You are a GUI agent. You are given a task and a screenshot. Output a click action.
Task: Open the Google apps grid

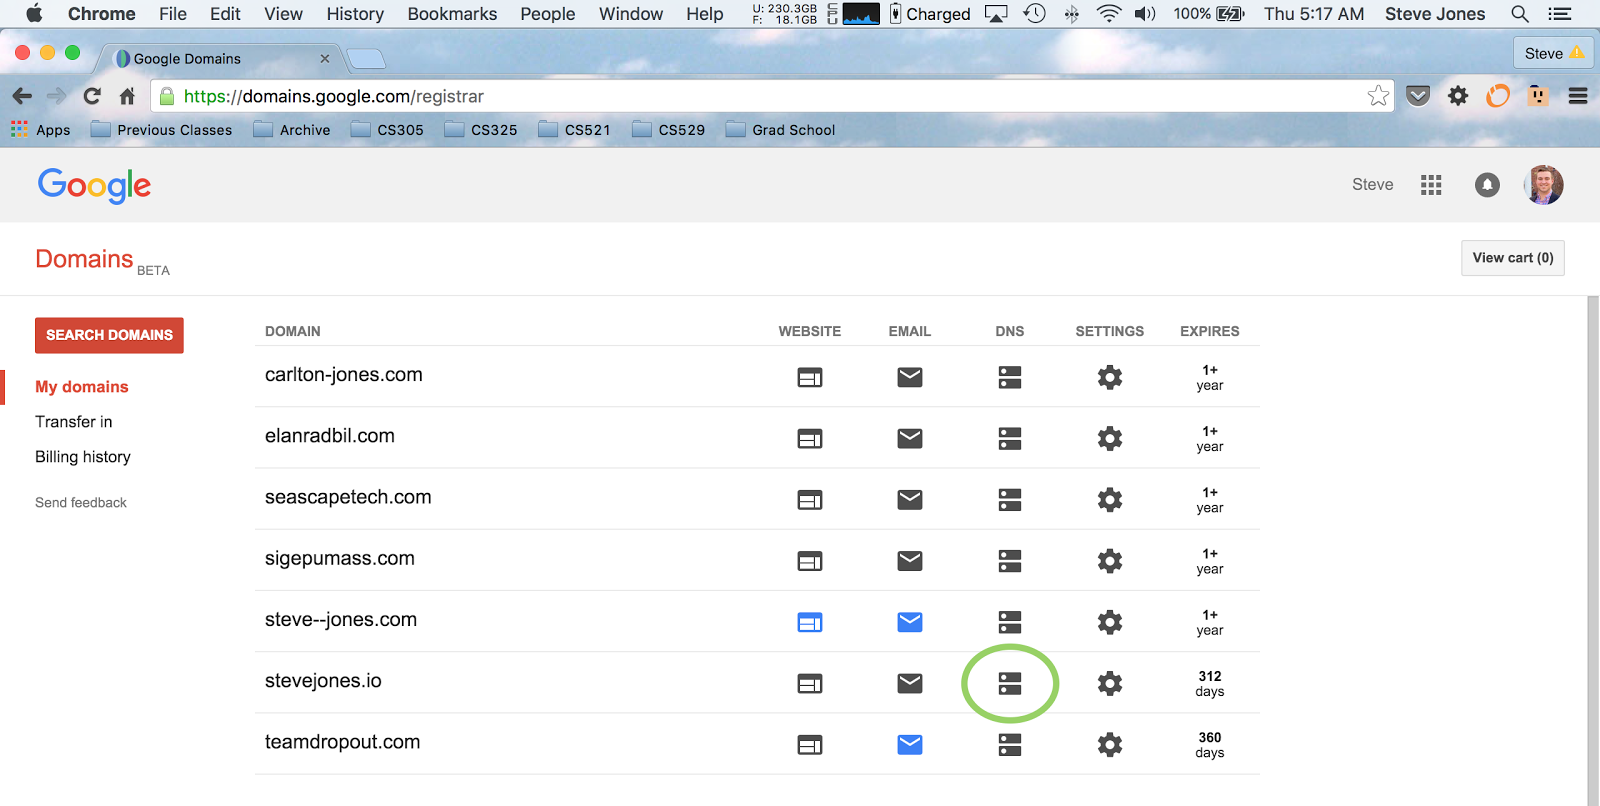[x=1431, y=185]
